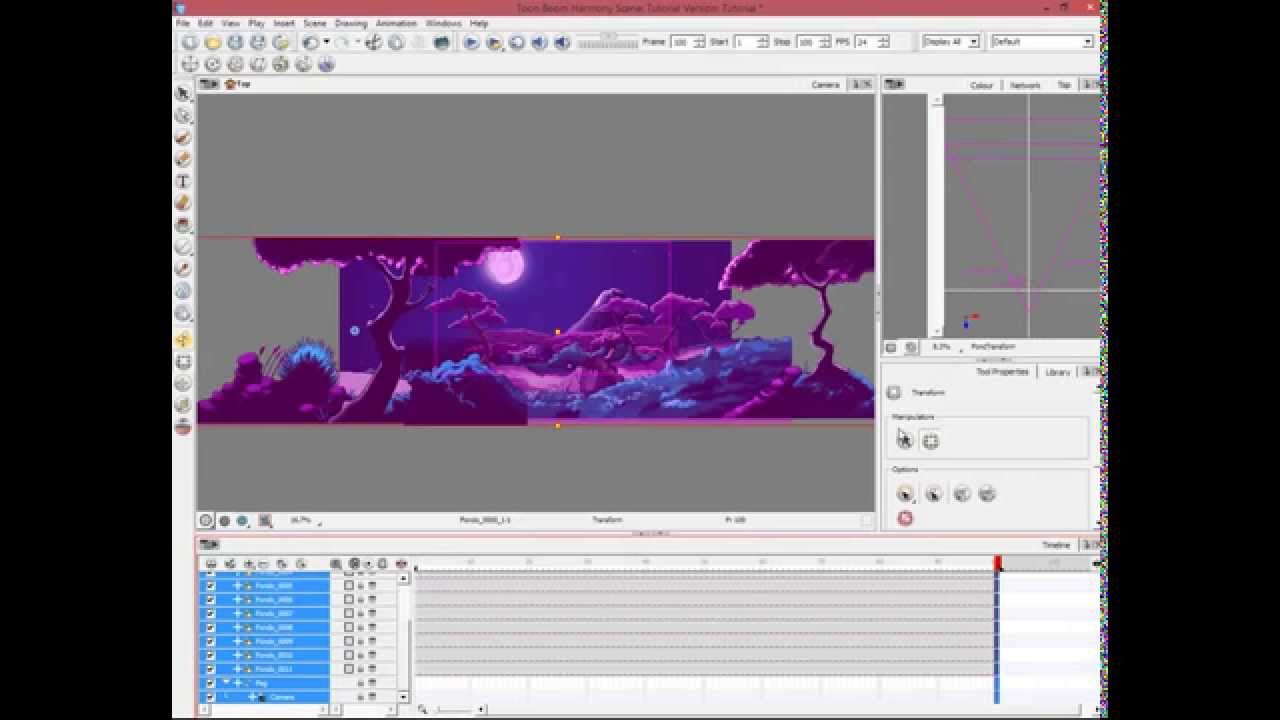Click the layer list scrollbar down arrow
This screenshot has width=1280, height=720.
click(x=404, y=697)
